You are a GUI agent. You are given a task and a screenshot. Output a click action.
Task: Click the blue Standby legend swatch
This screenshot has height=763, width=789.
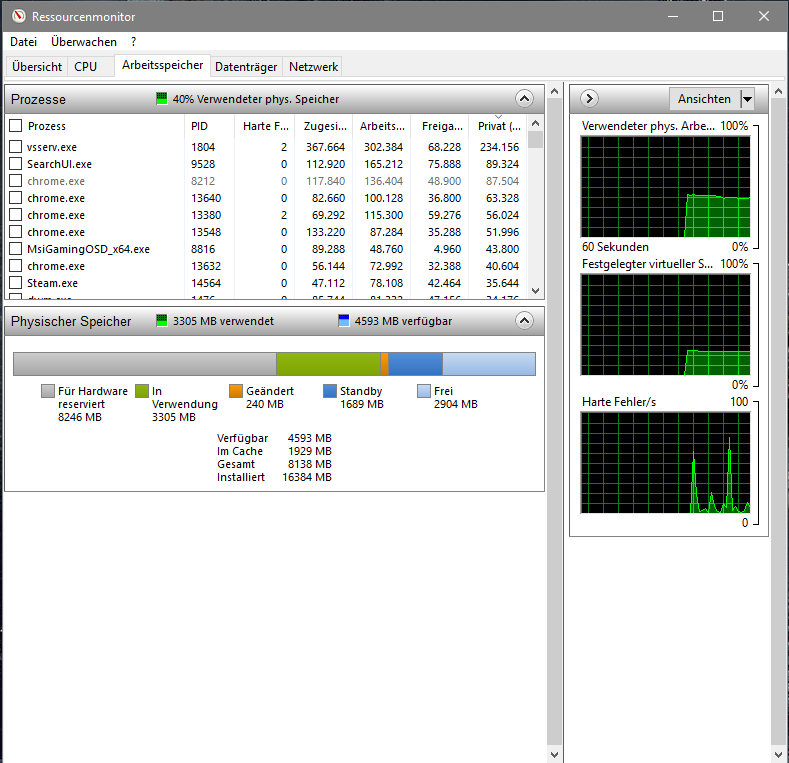[330, 391]
